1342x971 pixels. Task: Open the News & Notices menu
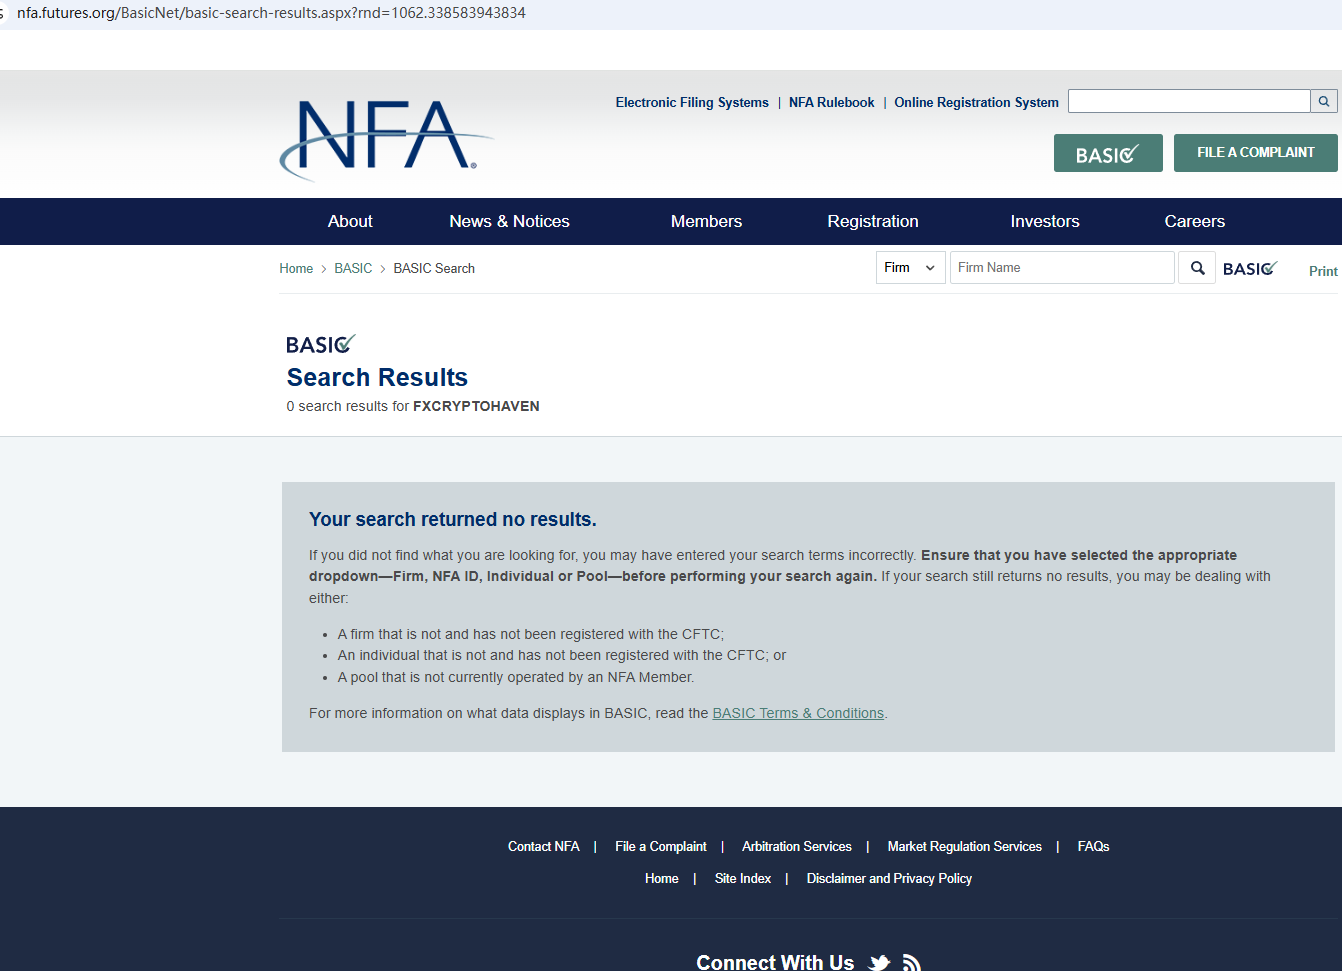pyautogui.click(x=509, y=221)
